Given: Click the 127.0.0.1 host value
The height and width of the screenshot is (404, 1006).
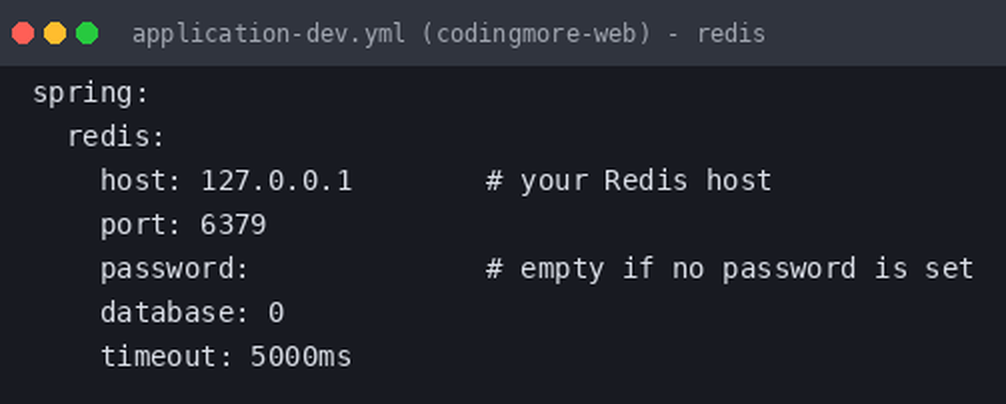Looking at the screenshot, I should click(277, 181).
